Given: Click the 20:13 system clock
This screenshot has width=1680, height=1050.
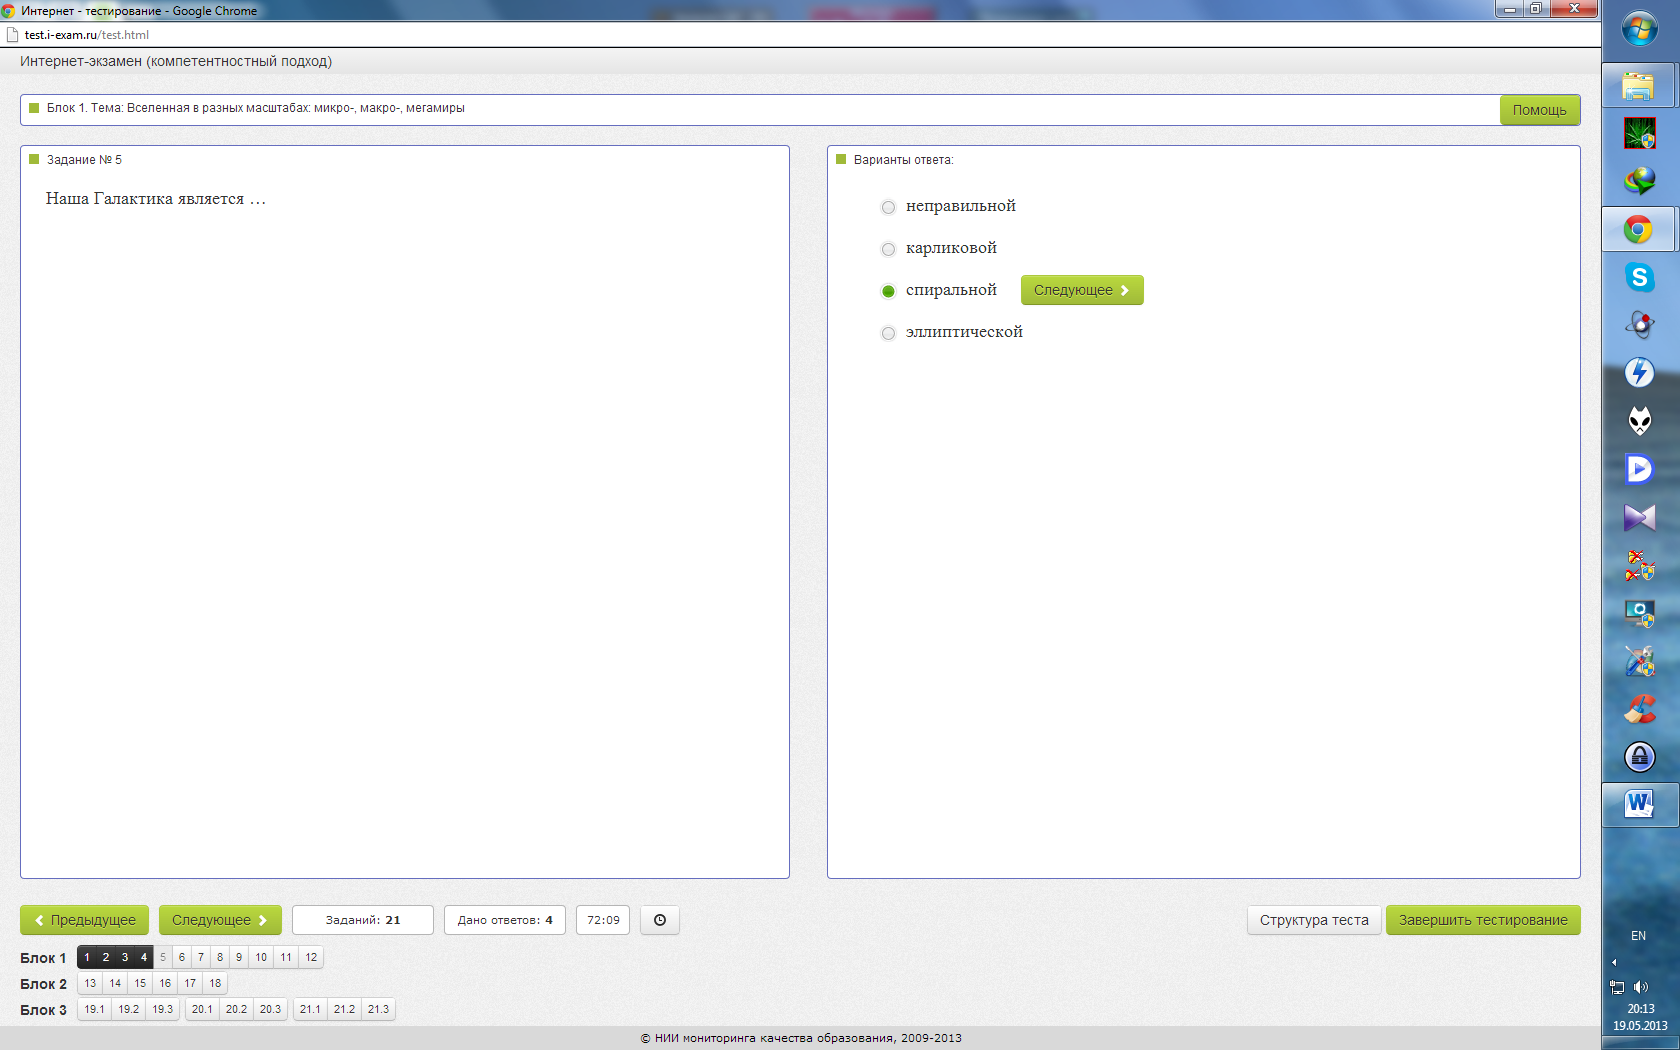Looking at the screenshot, I should [1641, 1009].
